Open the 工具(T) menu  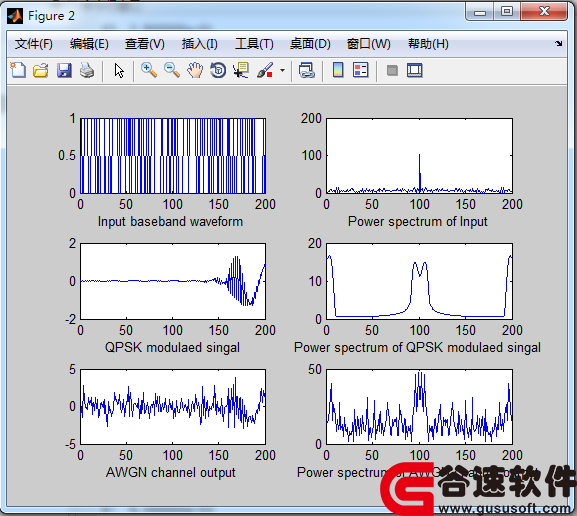[x=254, y=44]
